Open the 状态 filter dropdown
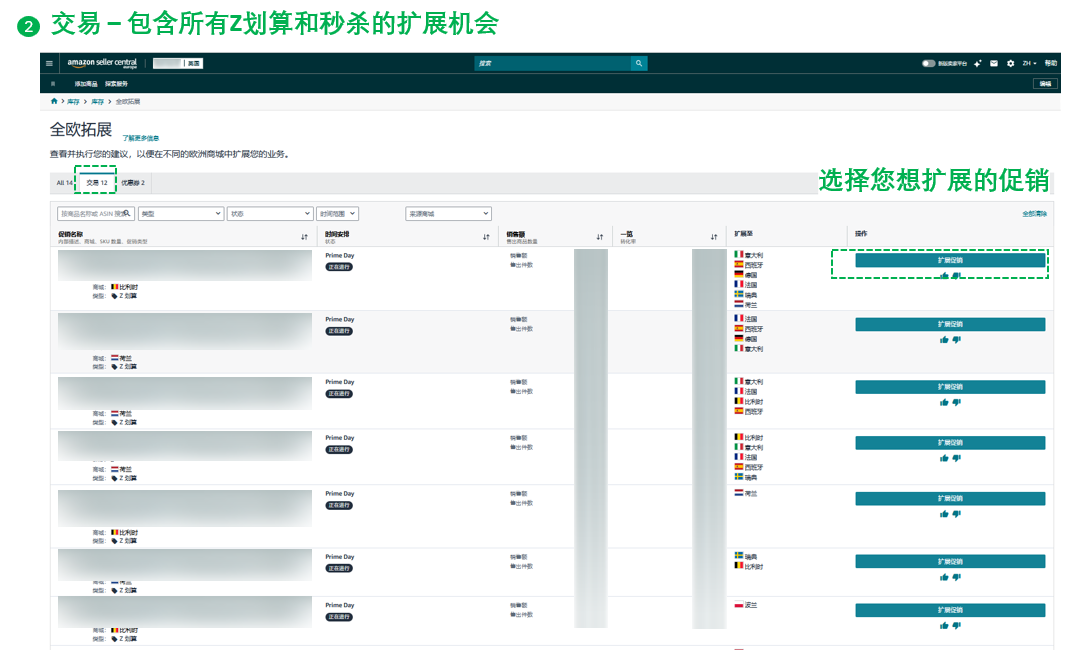Screen dimensions: 1078x660 pyautogui.click(x=271, y=214)
